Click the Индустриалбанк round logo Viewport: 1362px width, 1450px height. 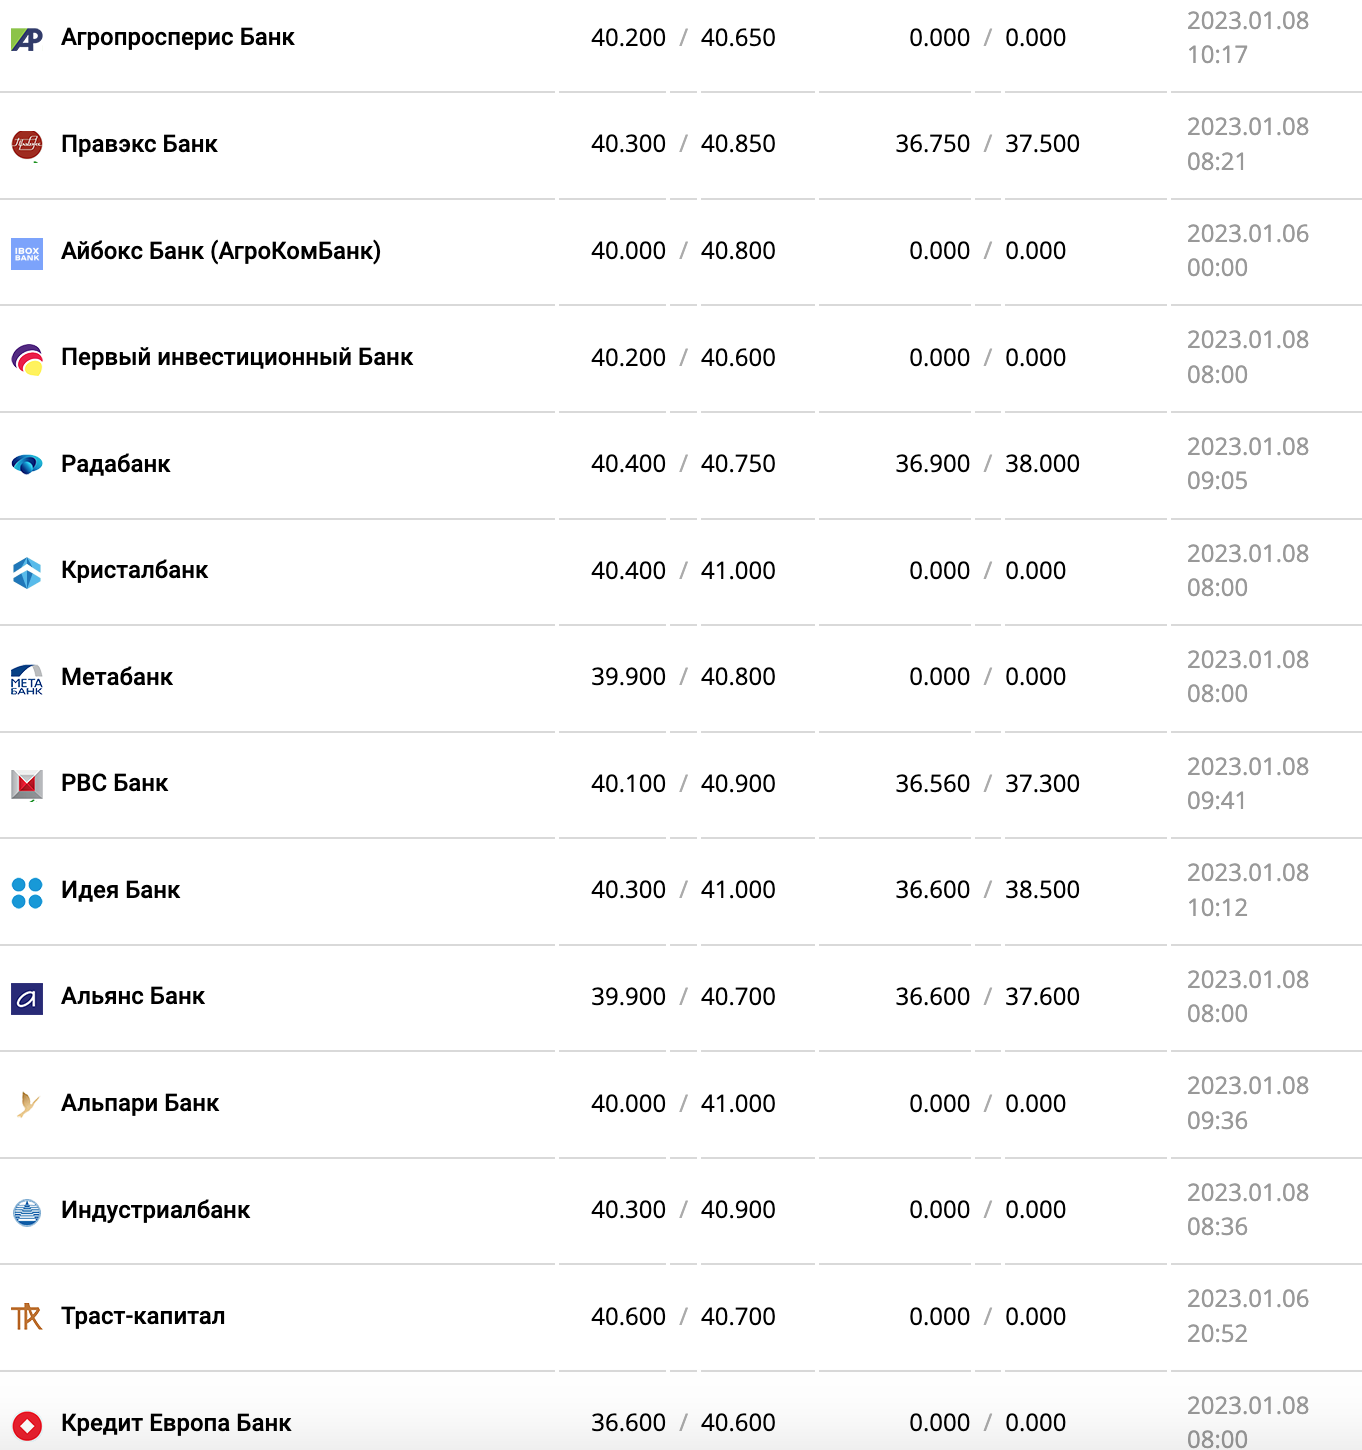tap(27, 1212)
